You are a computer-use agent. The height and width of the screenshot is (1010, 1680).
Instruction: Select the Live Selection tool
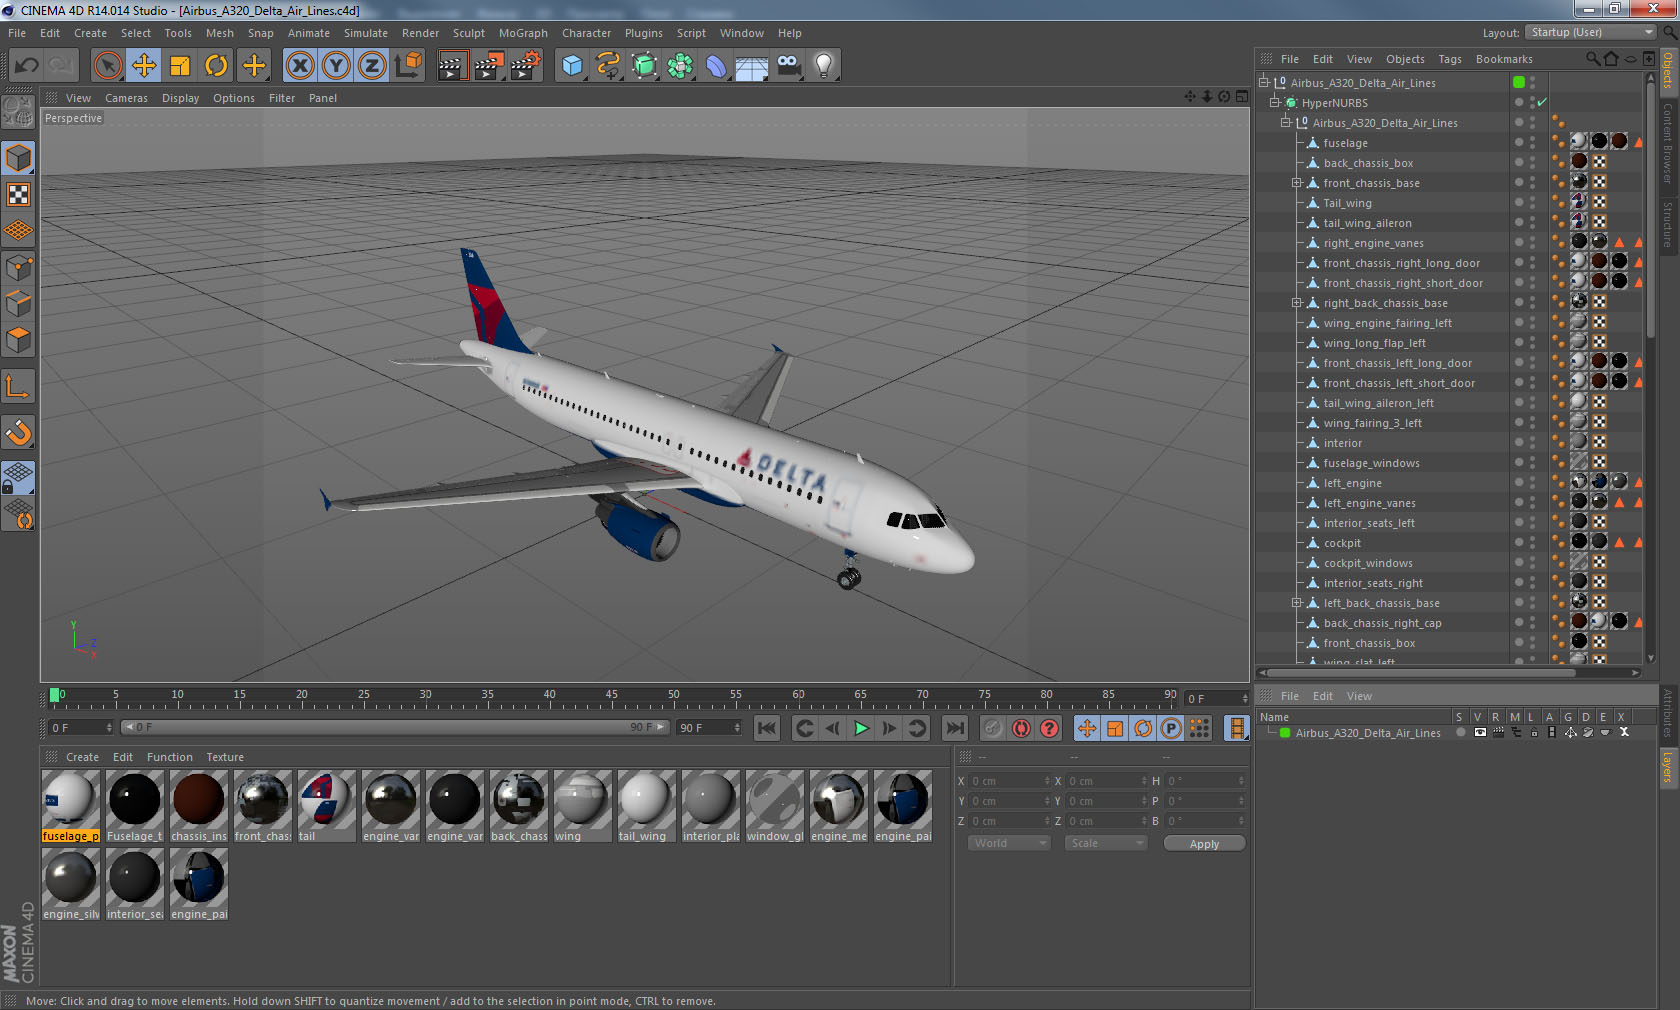pyautogui.click(x=107, y=66)
